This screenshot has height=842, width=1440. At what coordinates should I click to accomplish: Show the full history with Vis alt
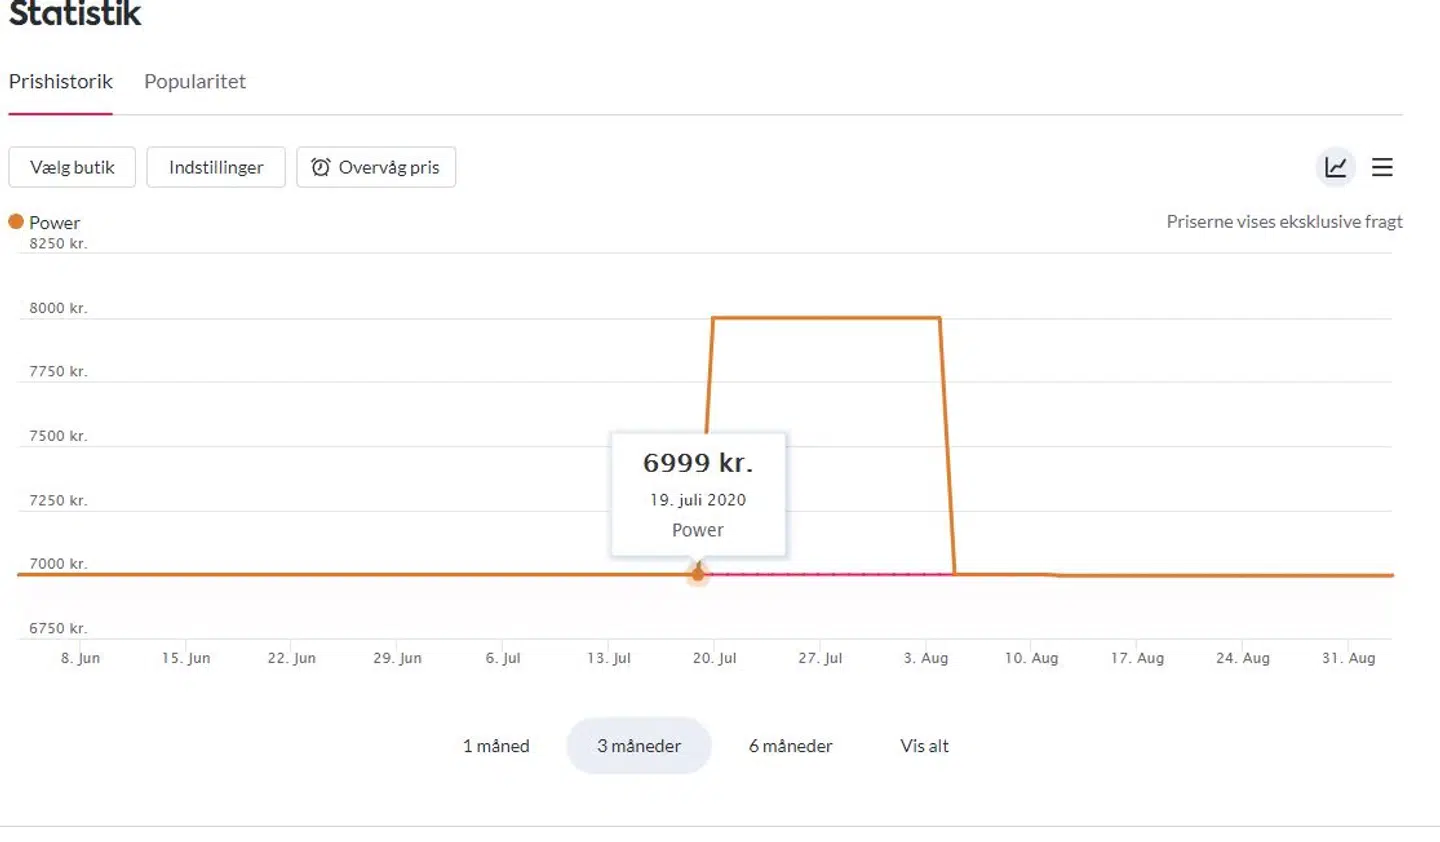pos(924,746)
